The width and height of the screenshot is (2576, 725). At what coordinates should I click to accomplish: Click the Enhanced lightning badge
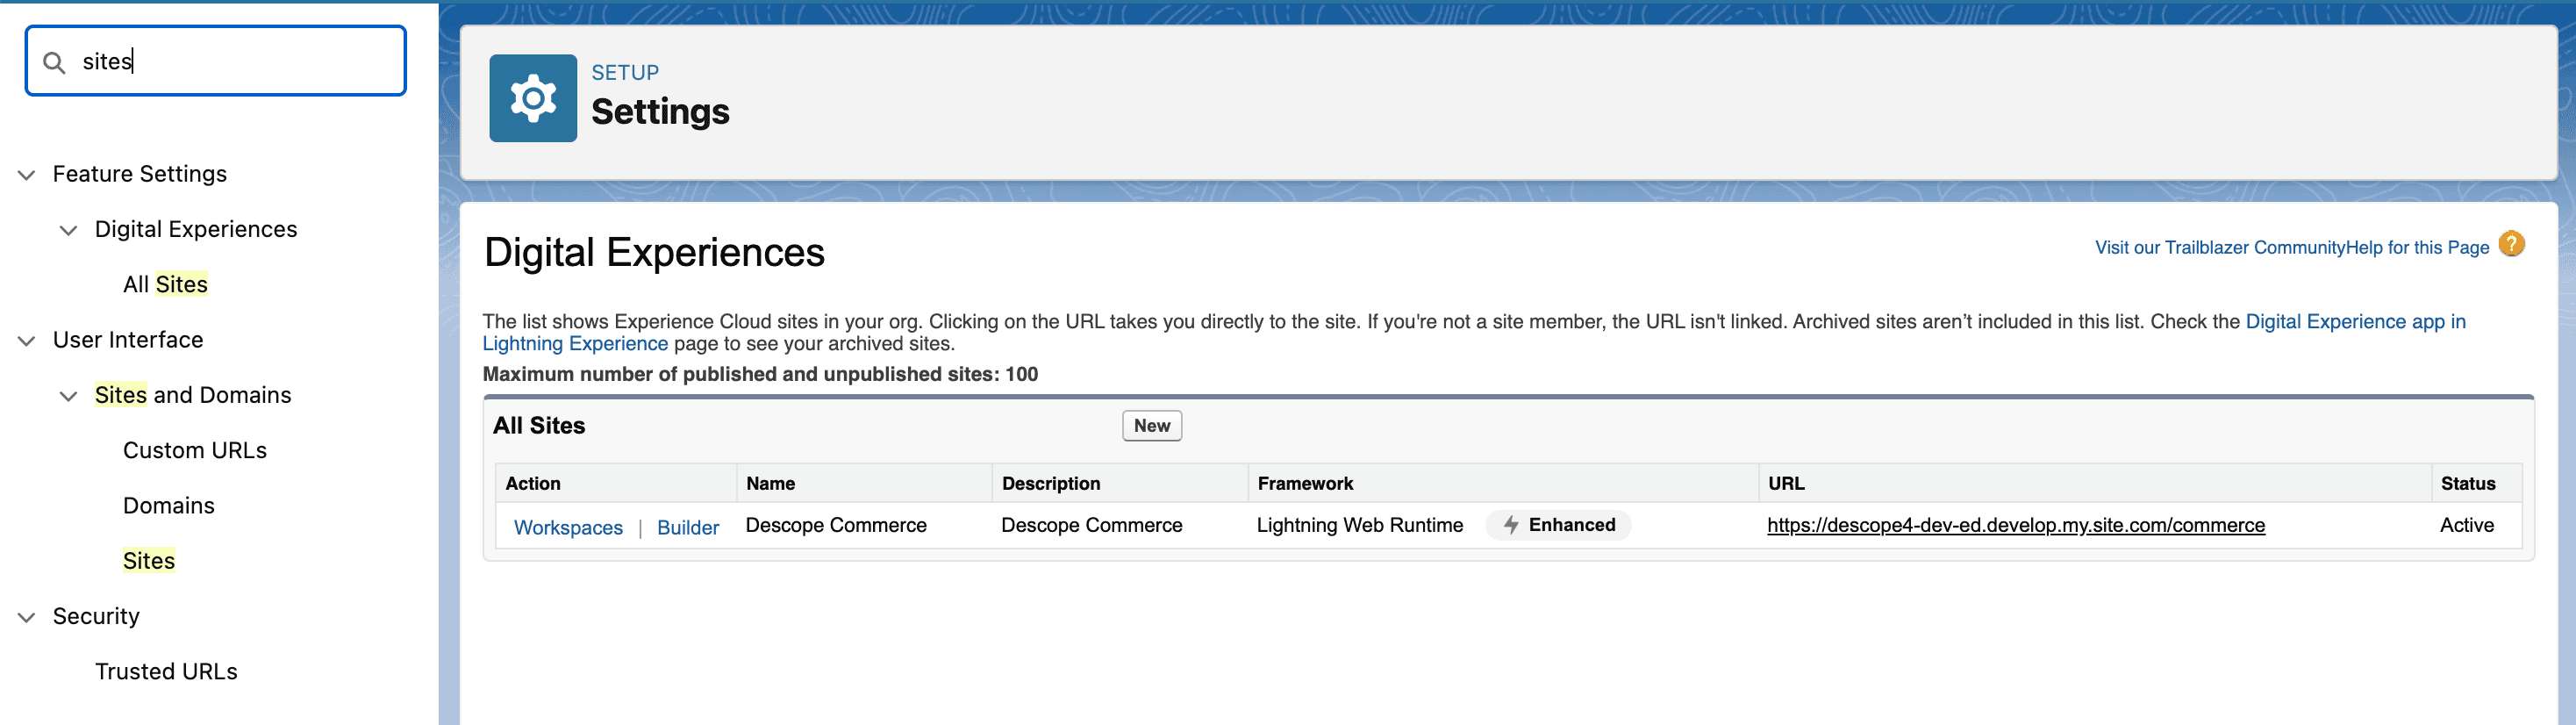pyautogui.click(x=1557, y=525)
